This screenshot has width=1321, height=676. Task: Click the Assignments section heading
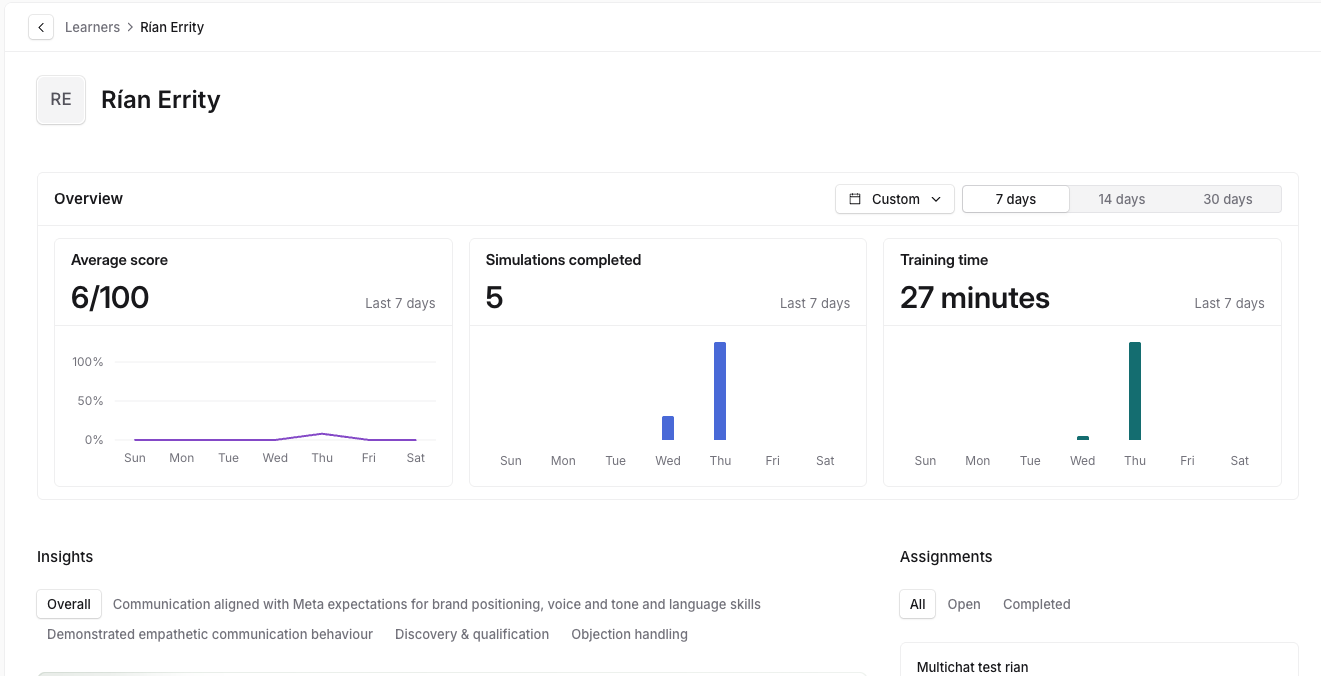pos(946,557)
